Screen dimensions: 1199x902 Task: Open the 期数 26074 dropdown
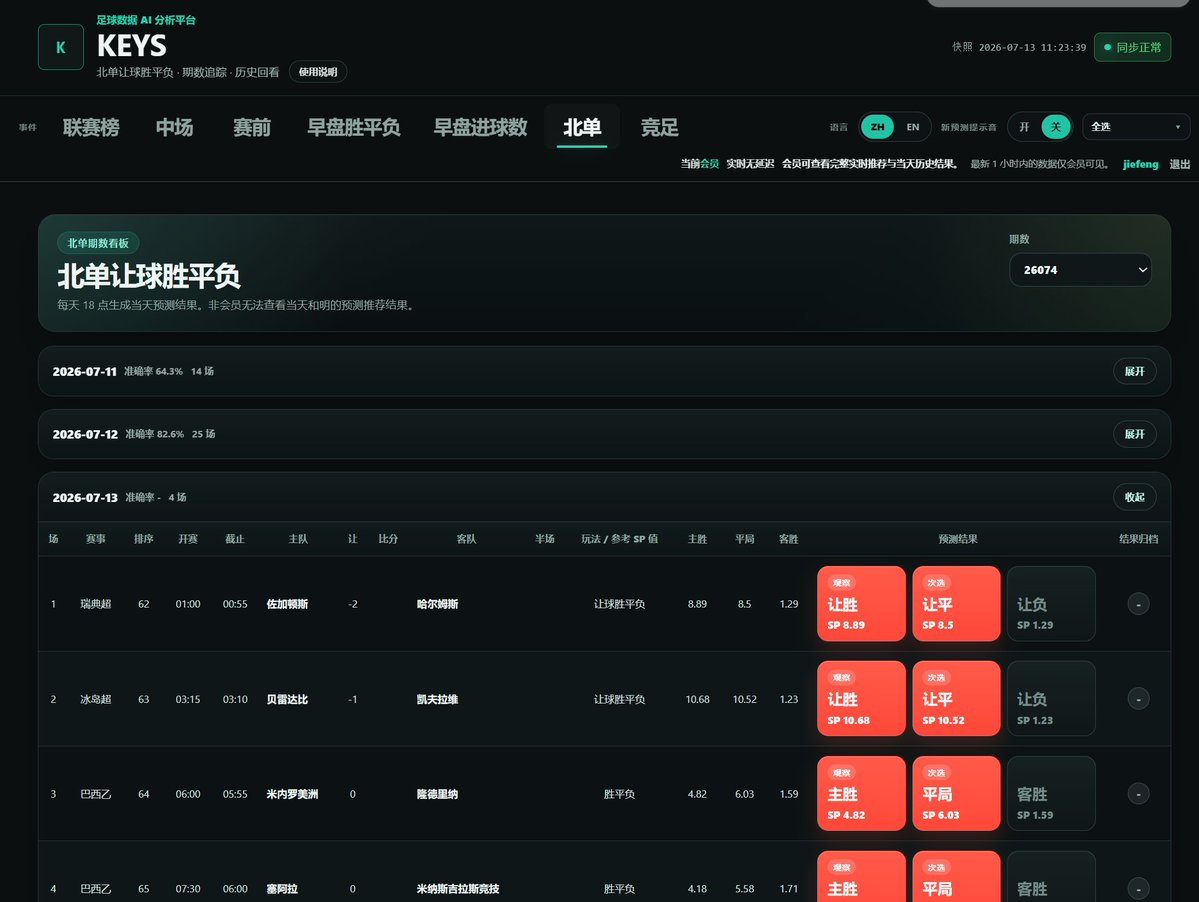click(1080, 270)
